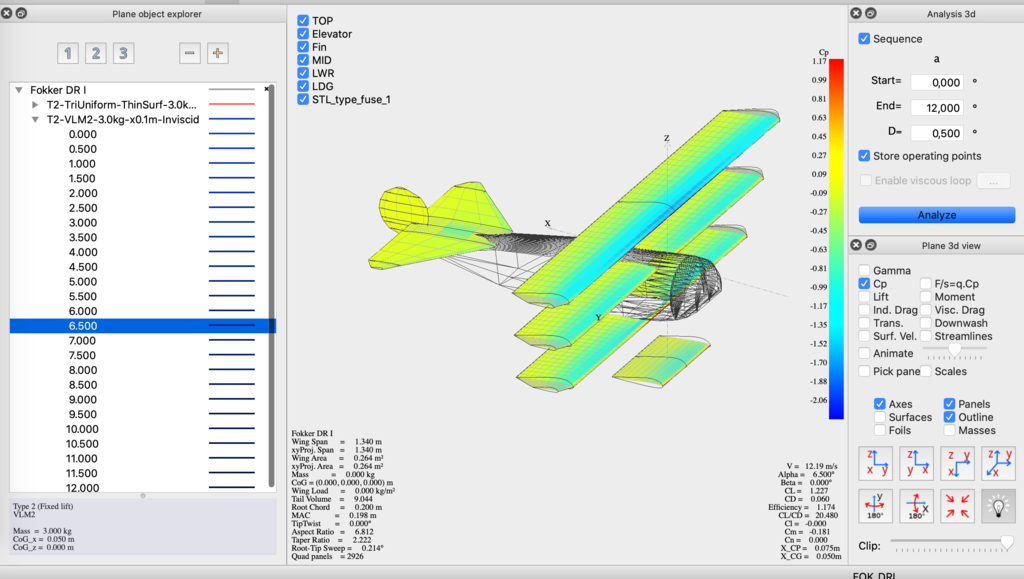Image resolution: width=1024 pixels, height=579 pixels.
Task: Expand the T2-TriUniform-ThinSurf polar node
Action: pos(35,105)
